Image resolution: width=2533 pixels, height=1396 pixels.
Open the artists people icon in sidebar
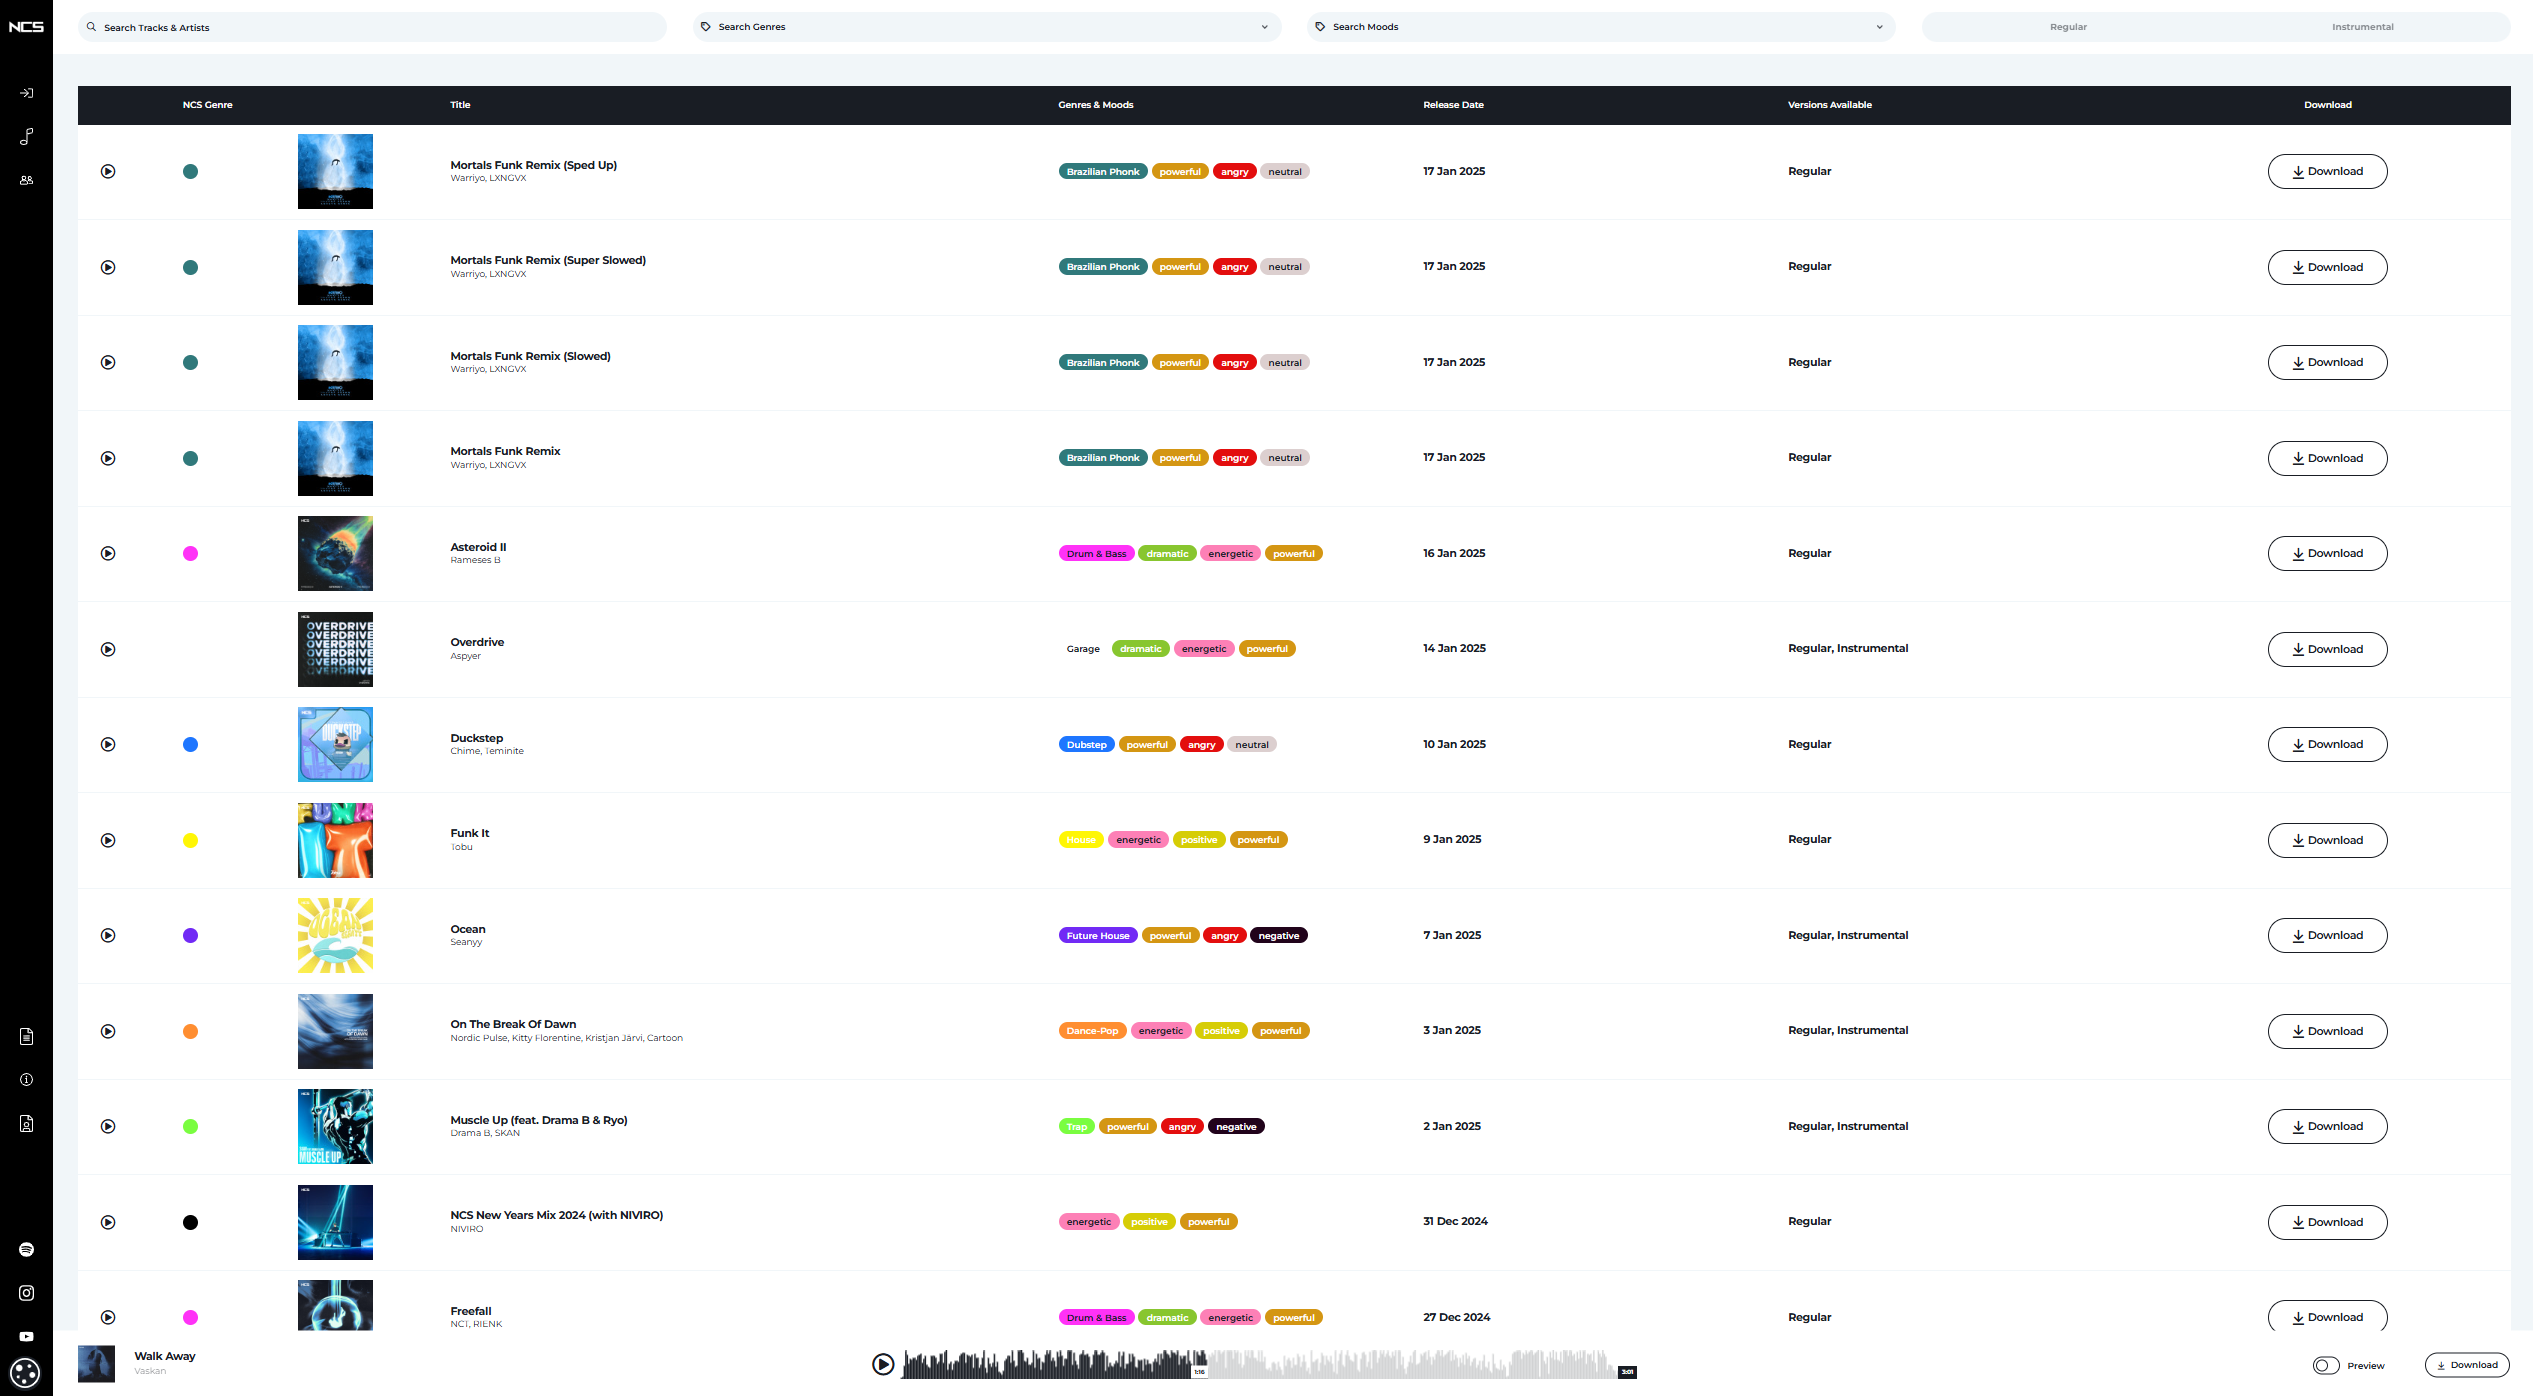point(27,180)
